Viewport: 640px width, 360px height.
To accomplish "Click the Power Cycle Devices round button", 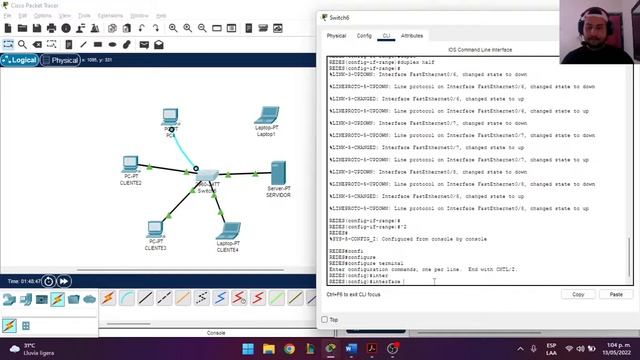I will [49, 281].
